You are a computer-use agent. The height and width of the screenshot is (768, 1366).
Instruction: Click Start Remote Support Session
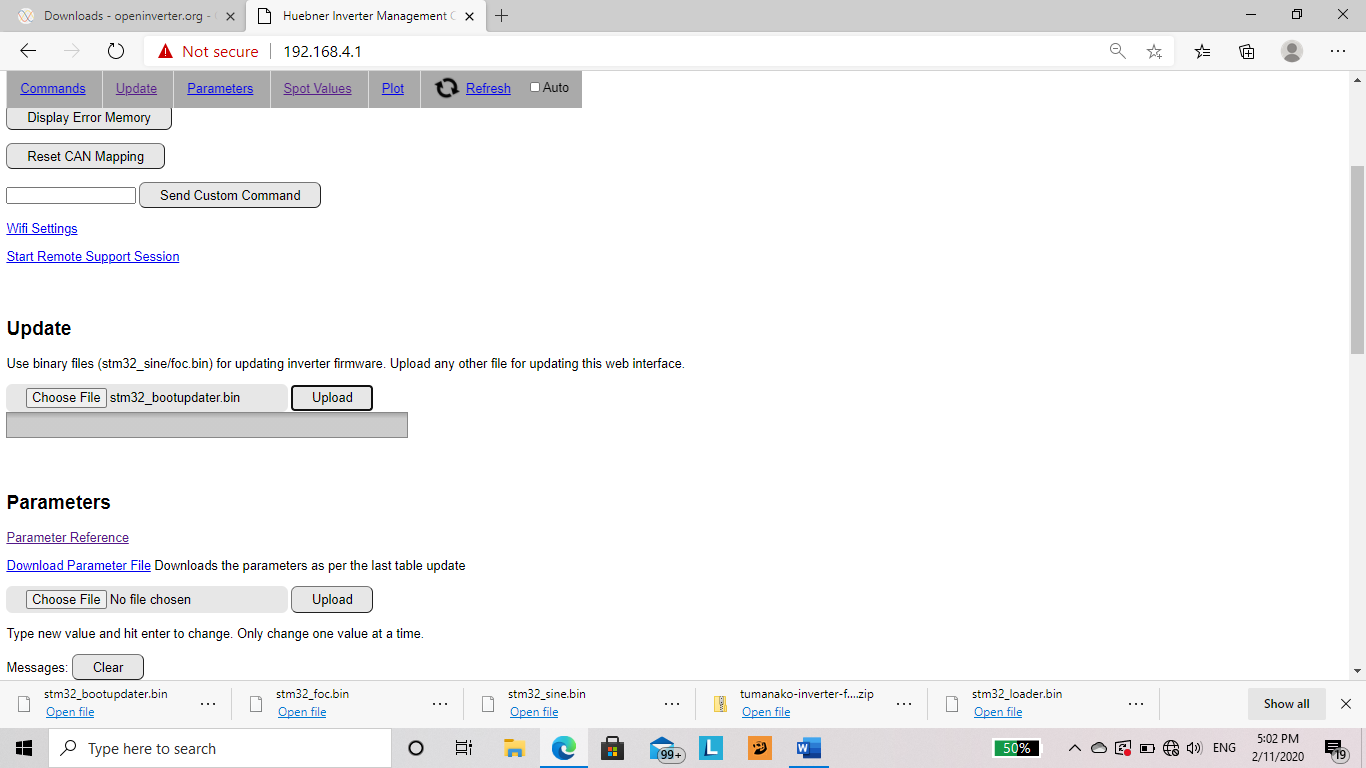click(93, 256)
